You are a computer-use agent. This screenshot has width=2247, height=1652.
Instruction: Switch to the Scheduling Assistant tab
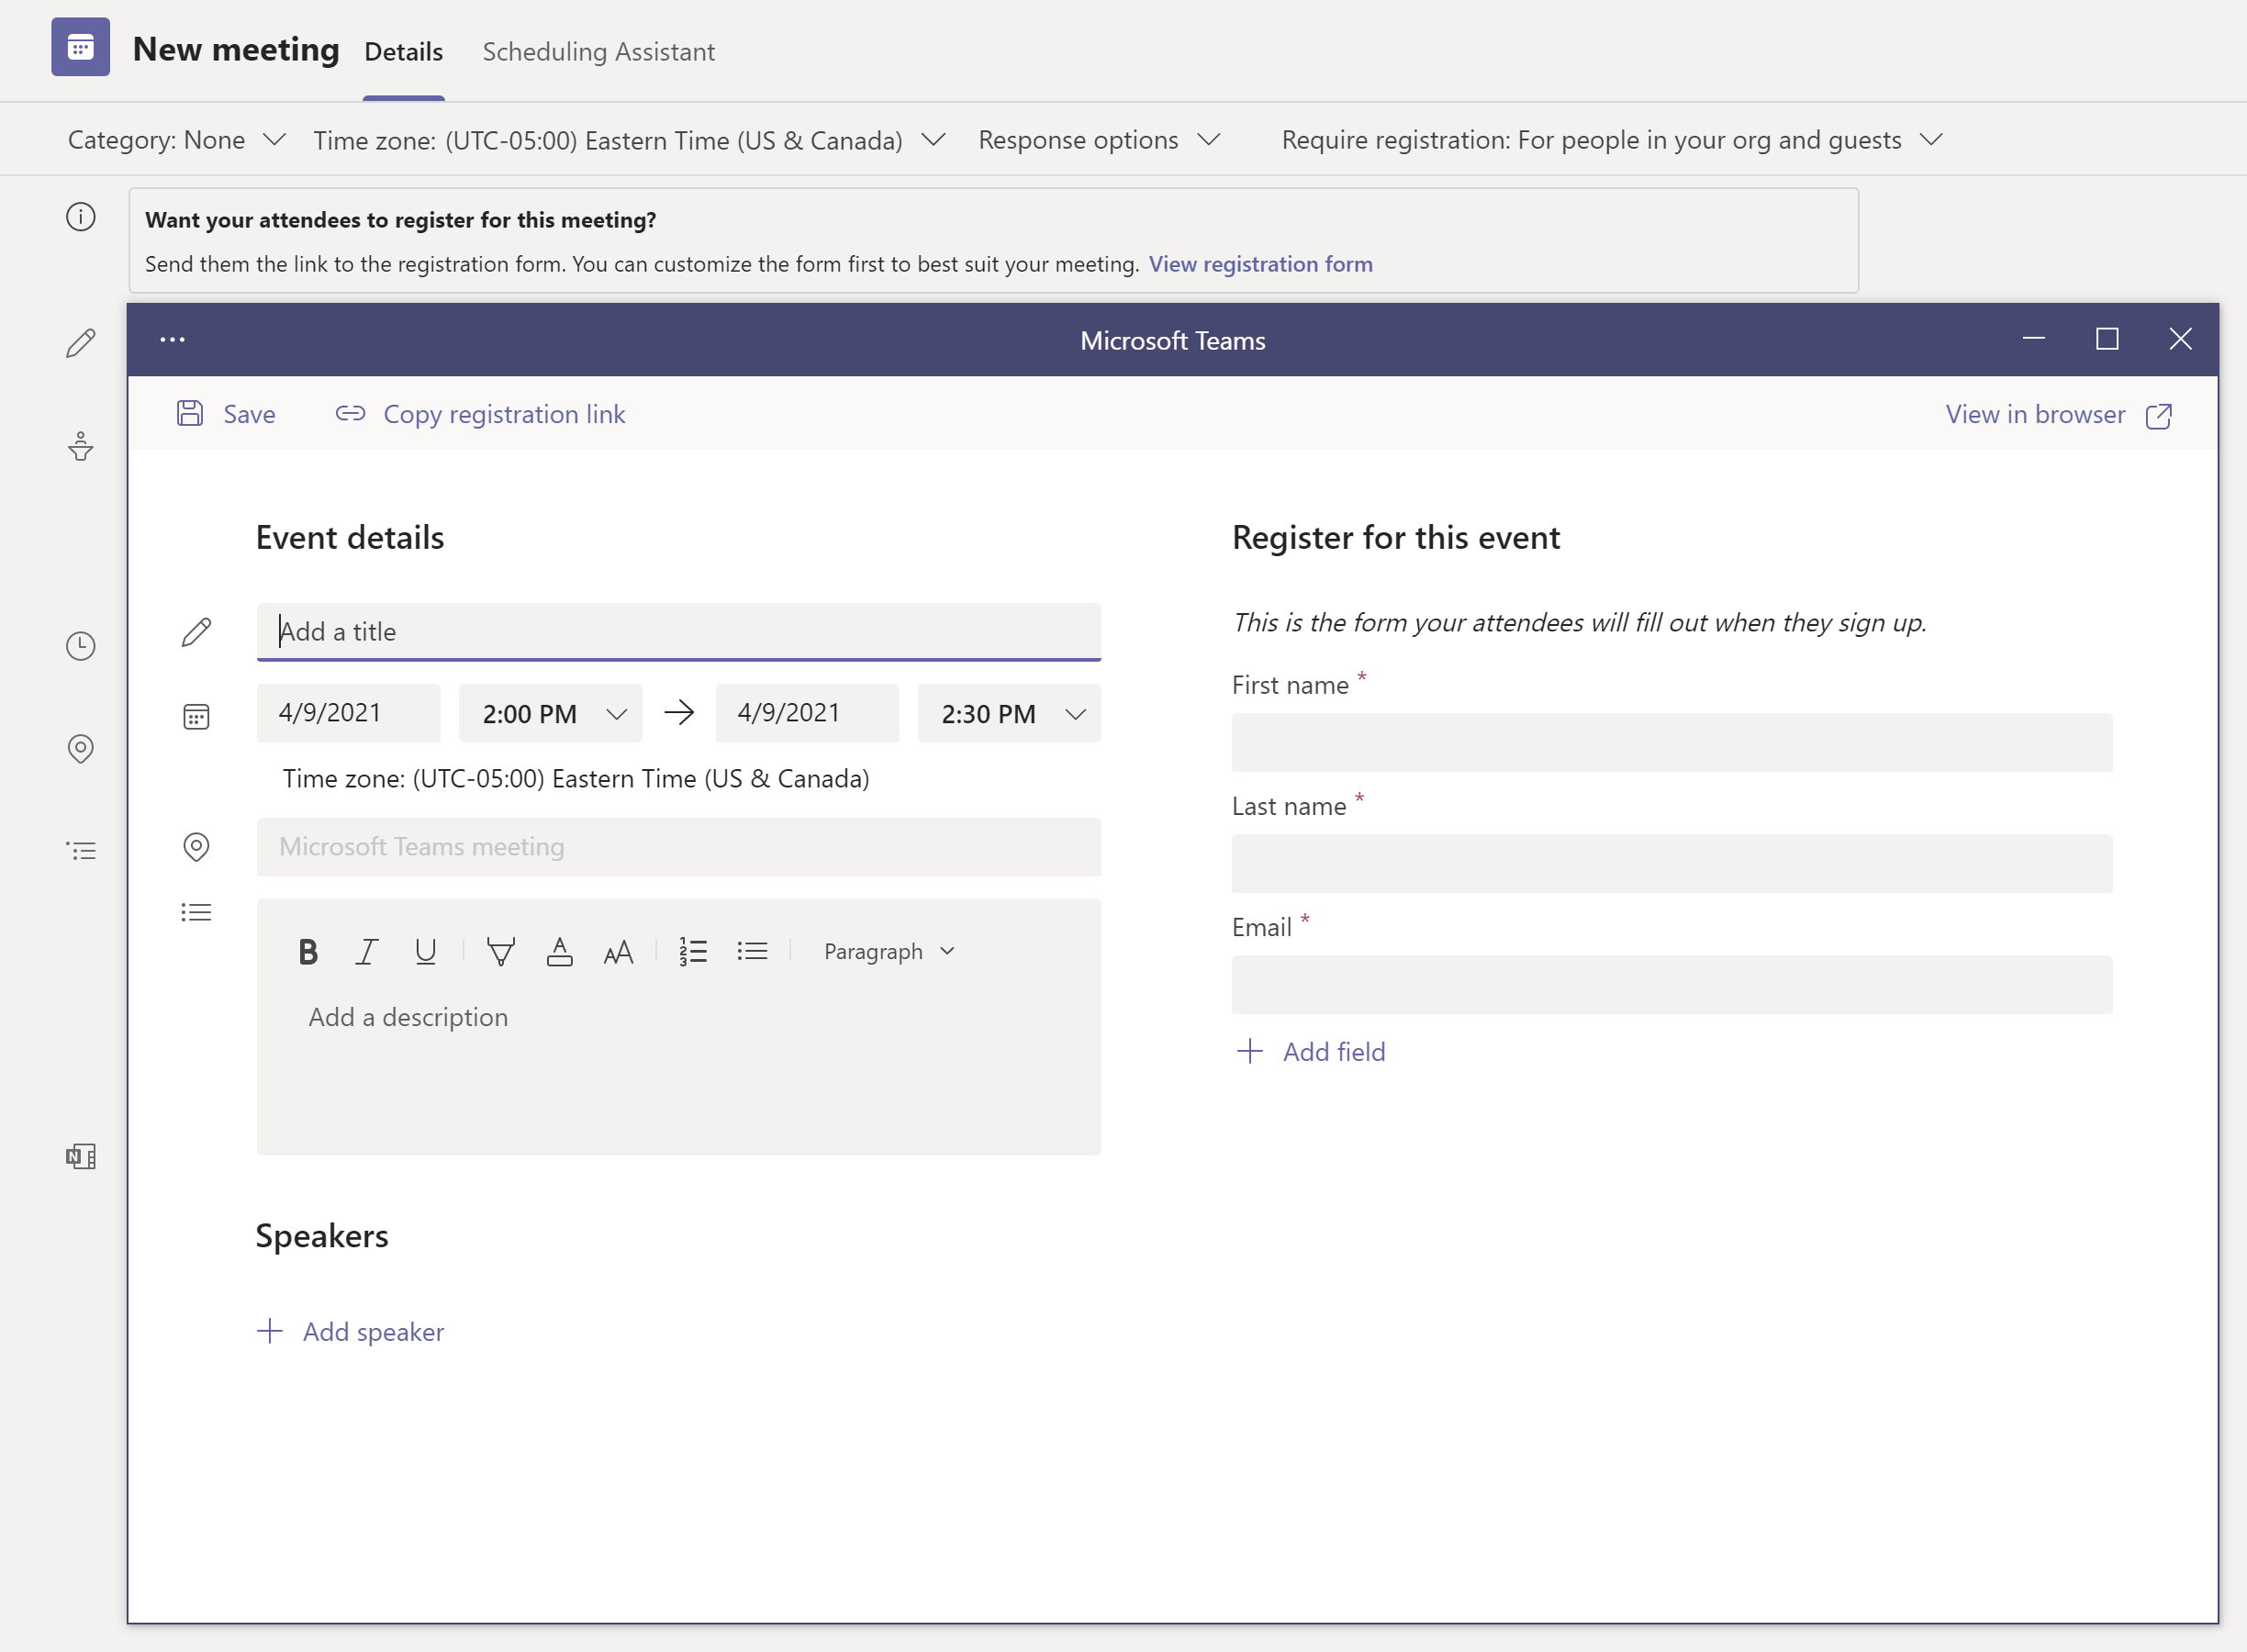coord(599,52)
